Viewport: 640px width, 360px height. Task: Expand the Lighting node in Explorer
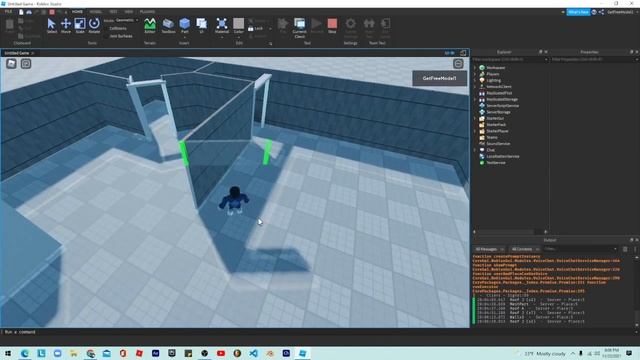click(x=475, y=80)
